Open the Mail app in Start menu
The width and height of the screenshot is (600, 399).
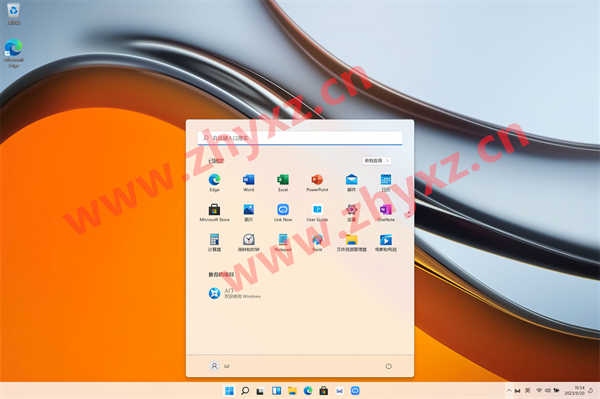351,182
